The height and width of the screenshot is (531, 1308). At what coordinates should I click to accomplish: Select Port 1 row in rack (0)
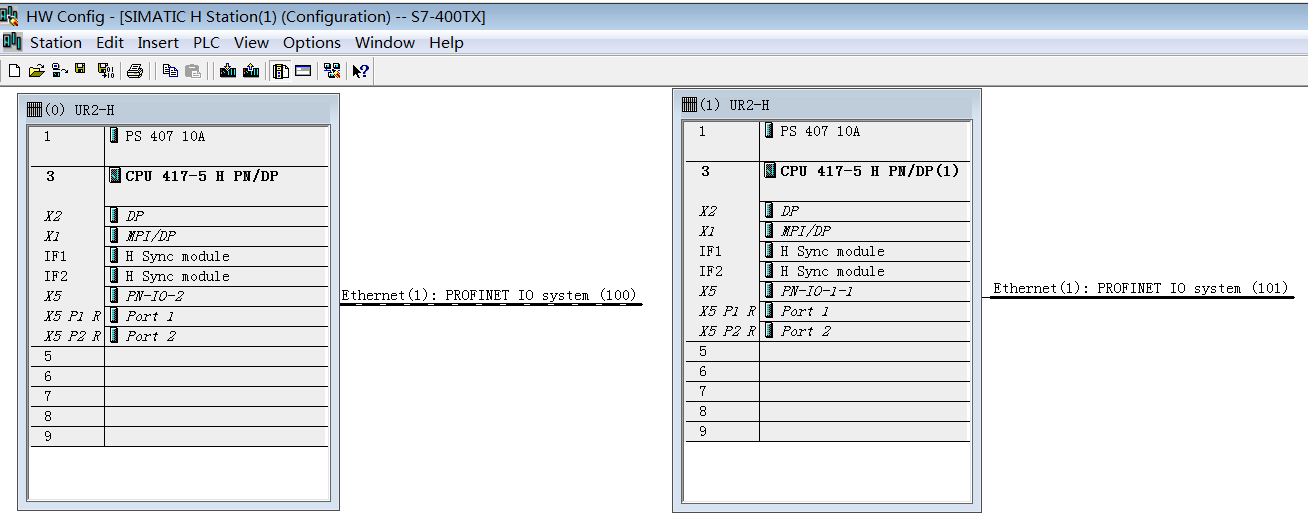click(x=179, y=316)
